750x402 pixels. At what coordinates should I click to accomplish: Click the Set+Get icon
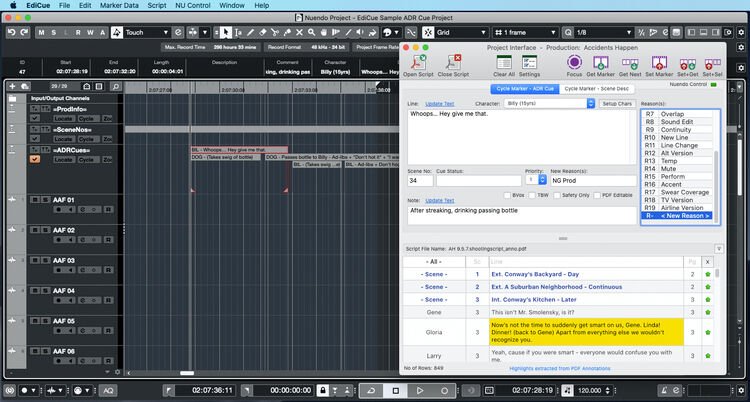[688, 64]
